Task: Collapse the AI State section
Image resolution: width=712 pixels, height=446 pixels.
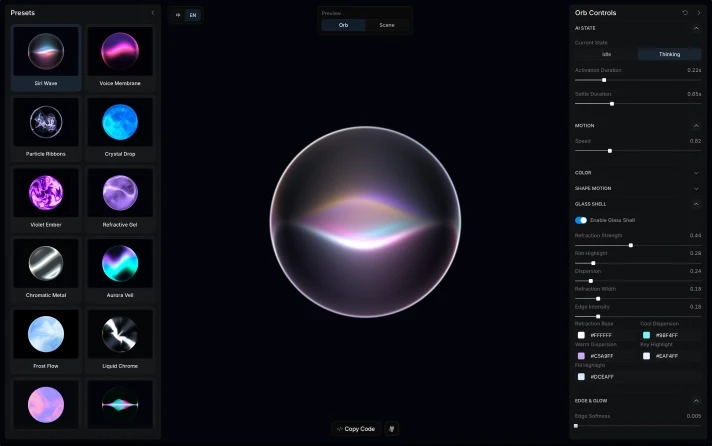Action: tap(696, 28)
